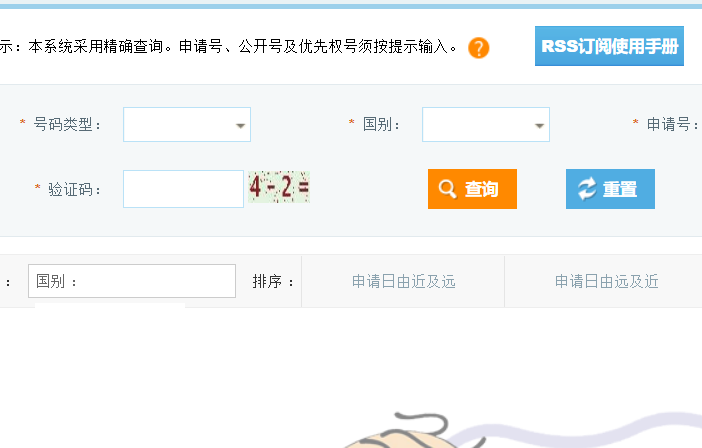Screen dimensions: 702x448
Task: Refresh the 4-2= captcha image
Action: [x=279, y=187]
